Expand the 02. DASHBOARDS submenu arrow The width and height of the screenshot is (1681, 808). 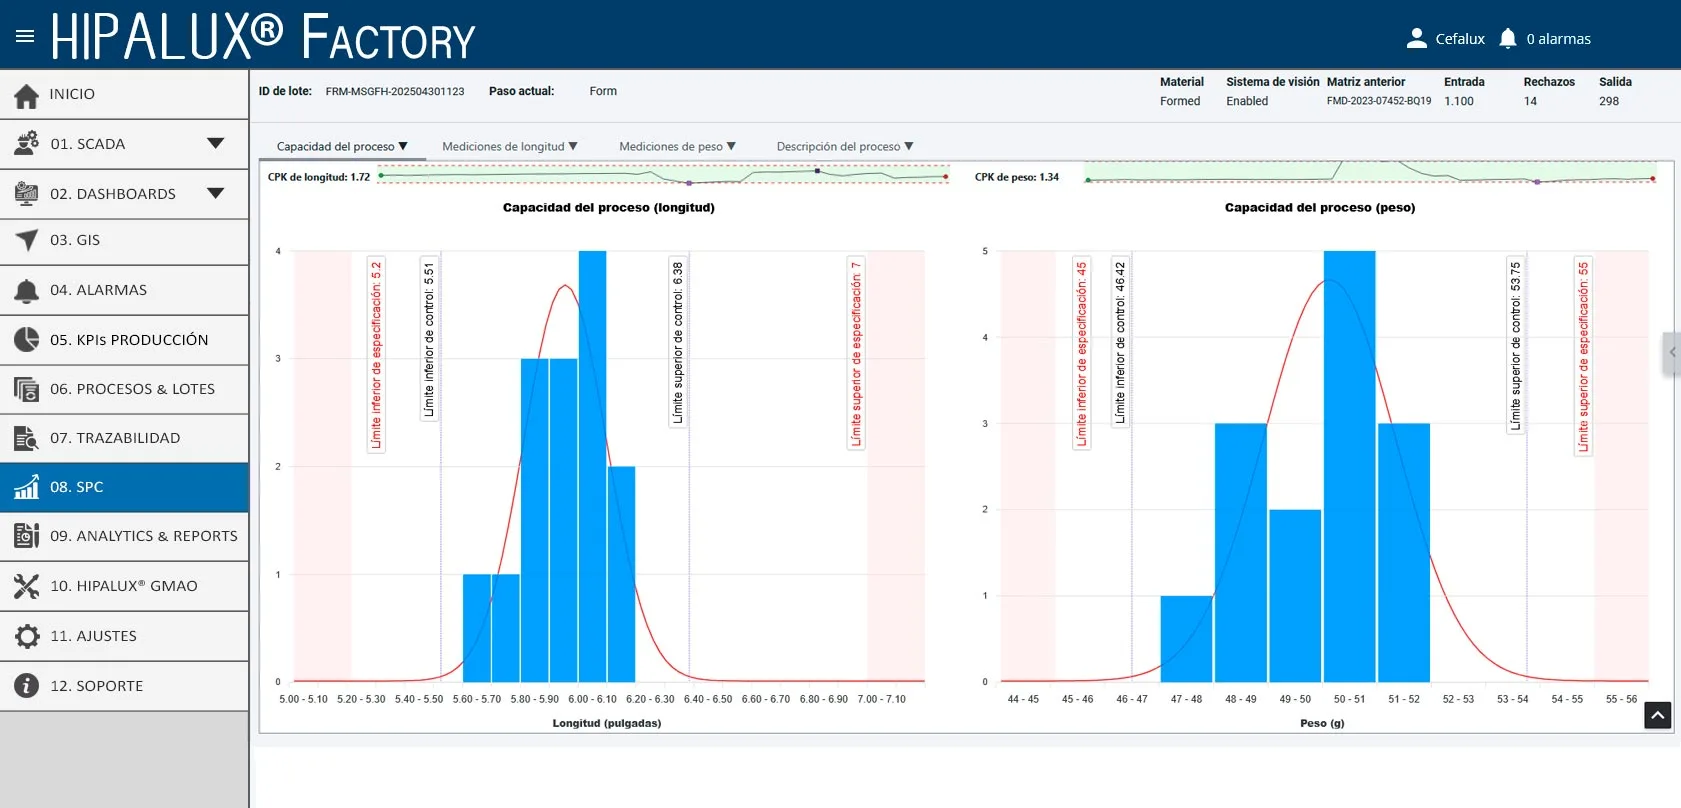coord(215,193)
